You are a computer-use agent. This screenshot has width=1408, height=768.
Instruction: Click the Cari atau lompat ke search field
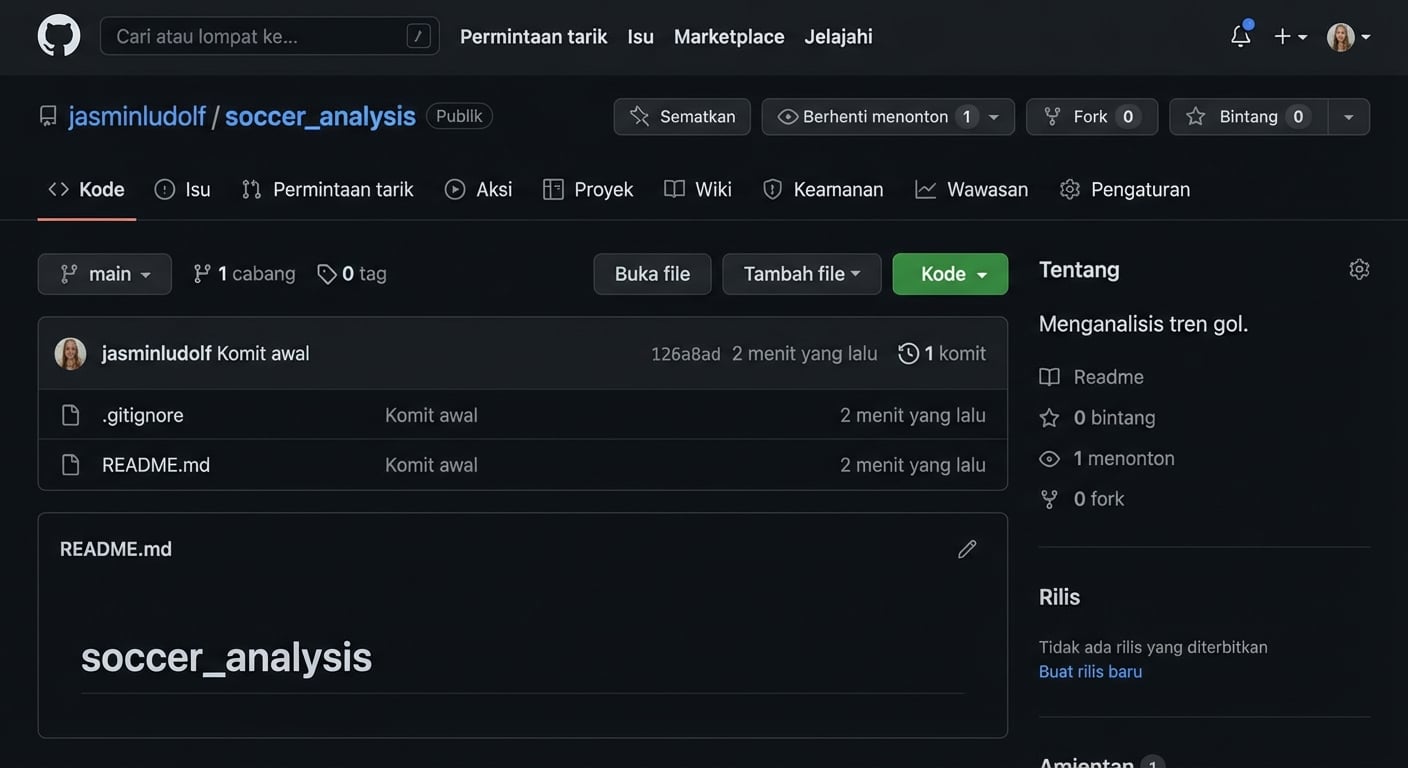270,36
